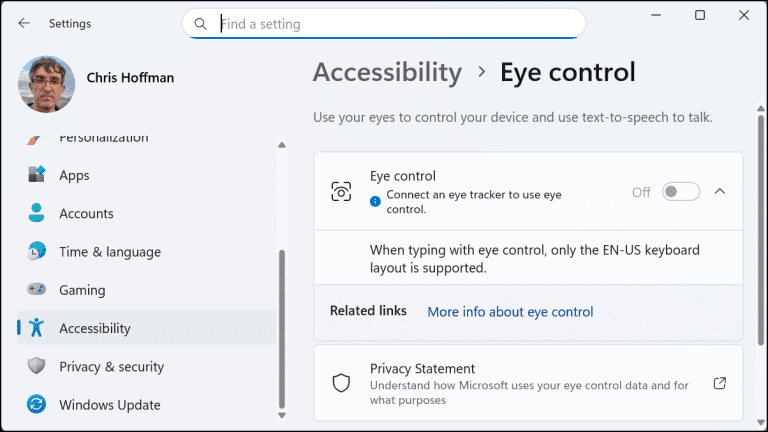The image size is (768, 432).
Task: Click the Time & language globe icon
Action: (x=37, y=252)
